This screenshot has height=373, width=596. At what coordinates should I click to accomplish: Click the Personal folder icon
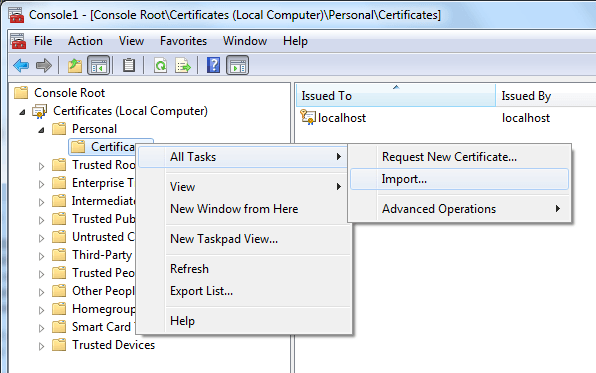[x=59, y=129]
